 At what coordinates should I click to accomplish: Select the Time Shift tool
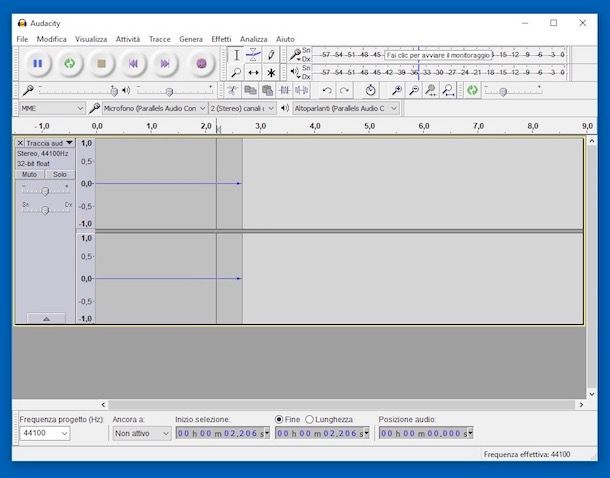coord(253,72)
